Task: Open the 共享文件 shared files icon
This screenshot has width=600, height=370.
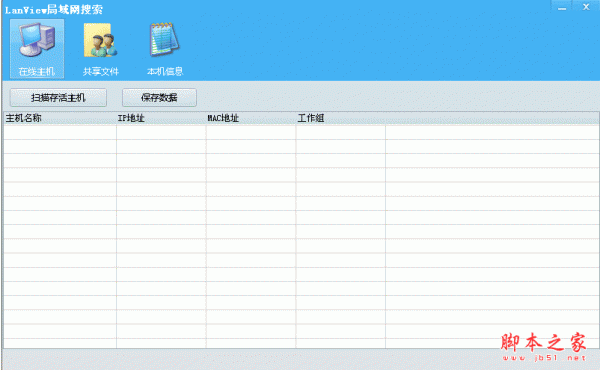Action: pos(101,49)
